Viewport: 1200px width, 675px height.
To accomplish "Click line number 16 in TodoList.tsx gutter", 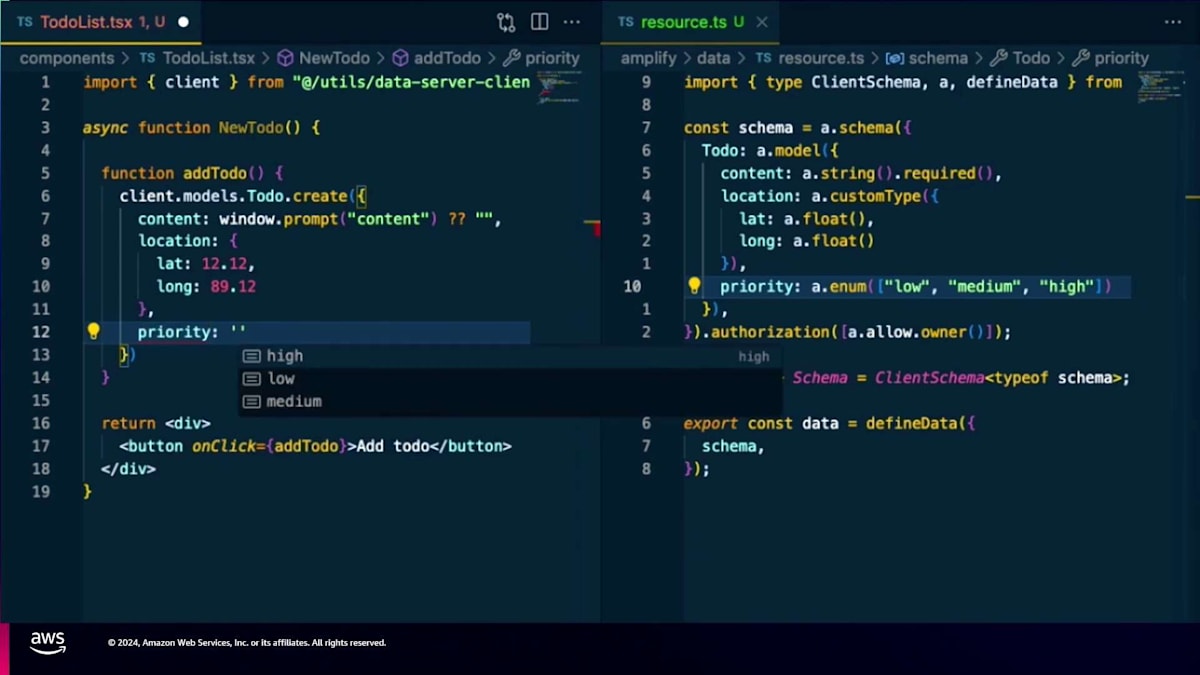I will tap(41, 423).
